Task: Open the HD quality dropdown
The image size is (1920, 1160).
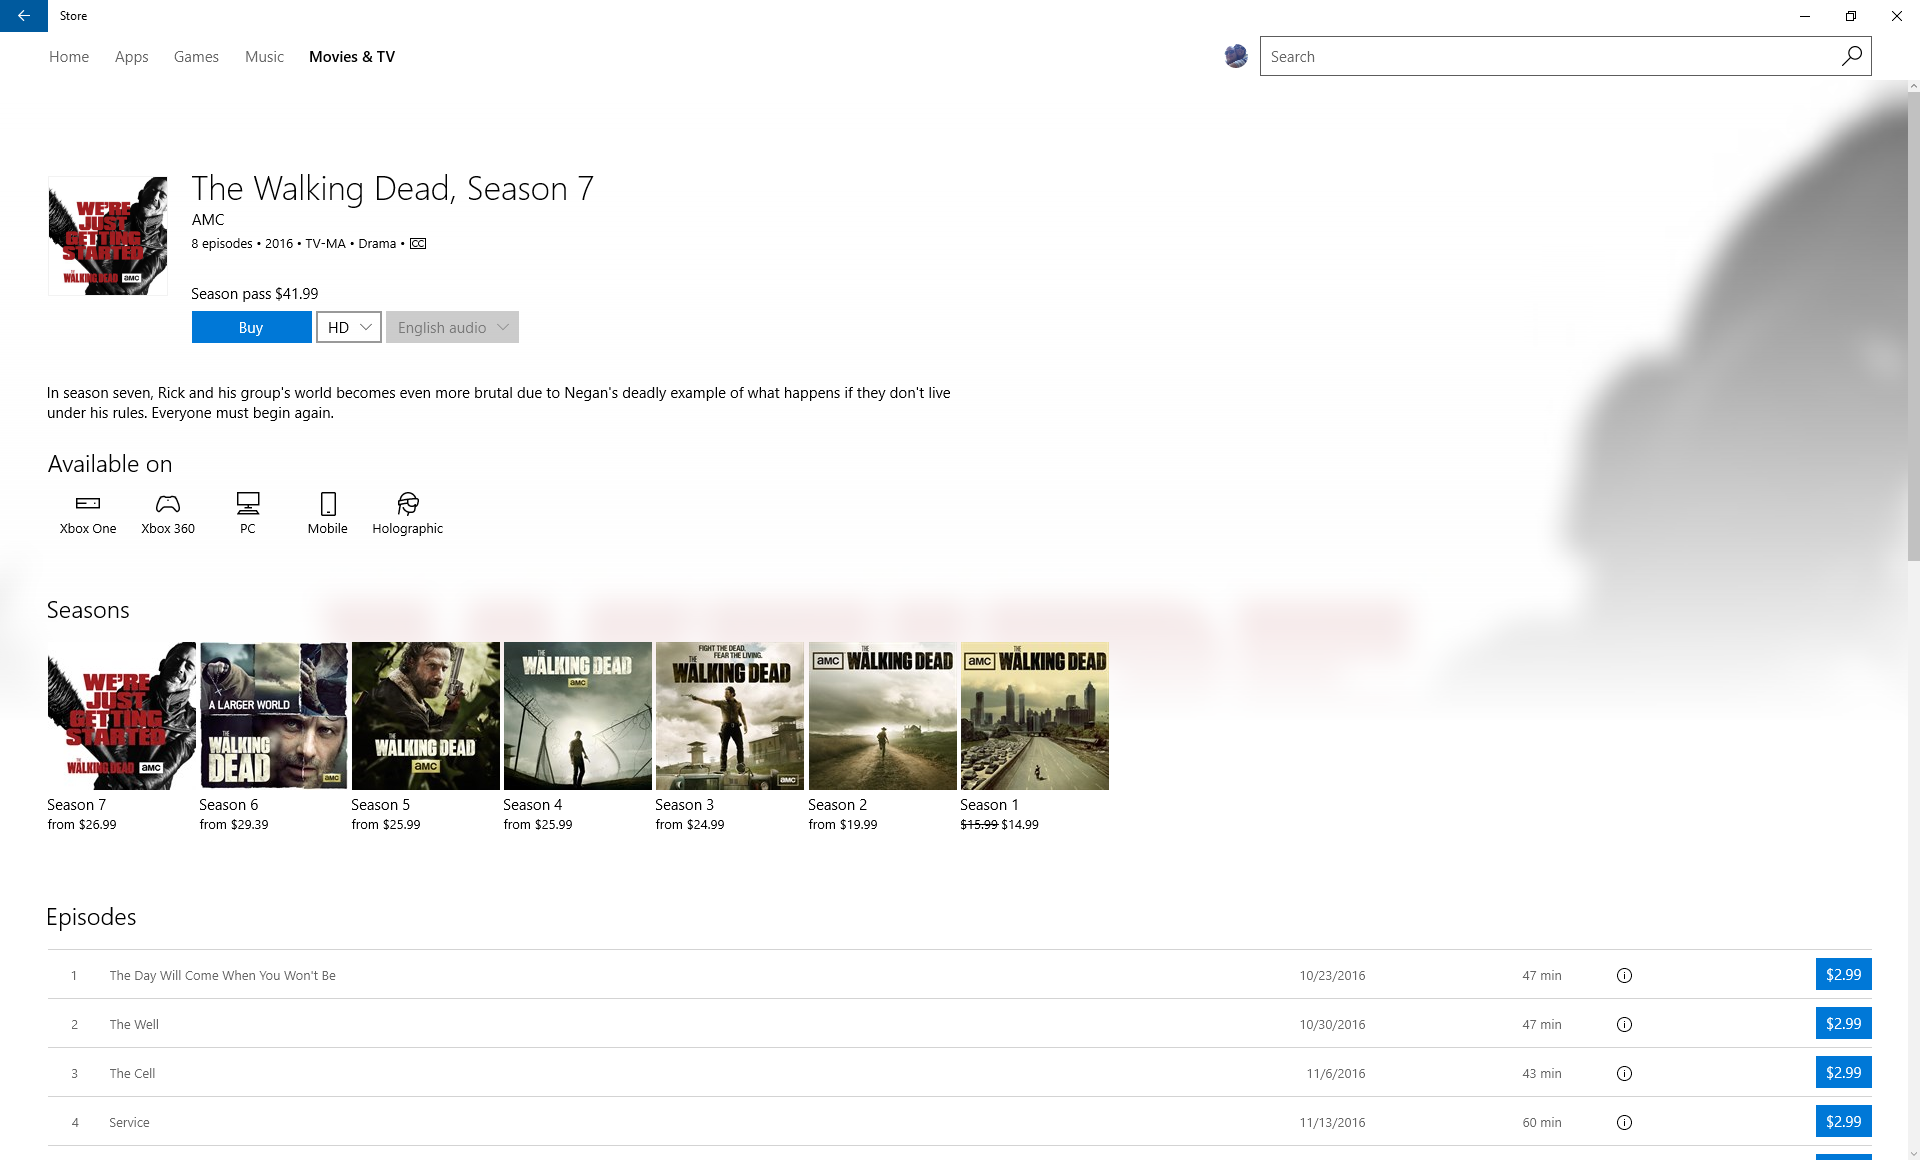Action: click(x=349, y=327)
